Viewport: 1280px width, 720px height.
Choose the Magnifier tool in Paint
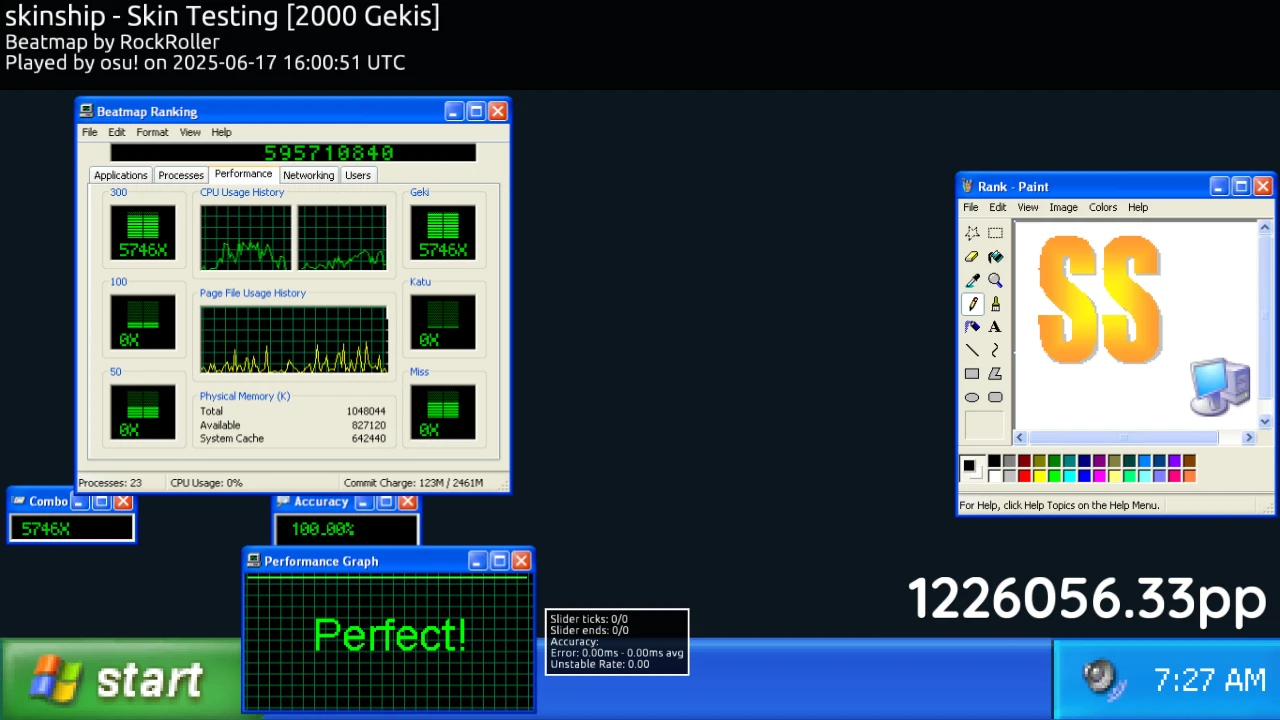pyautogui.click(x=995, y=281)
